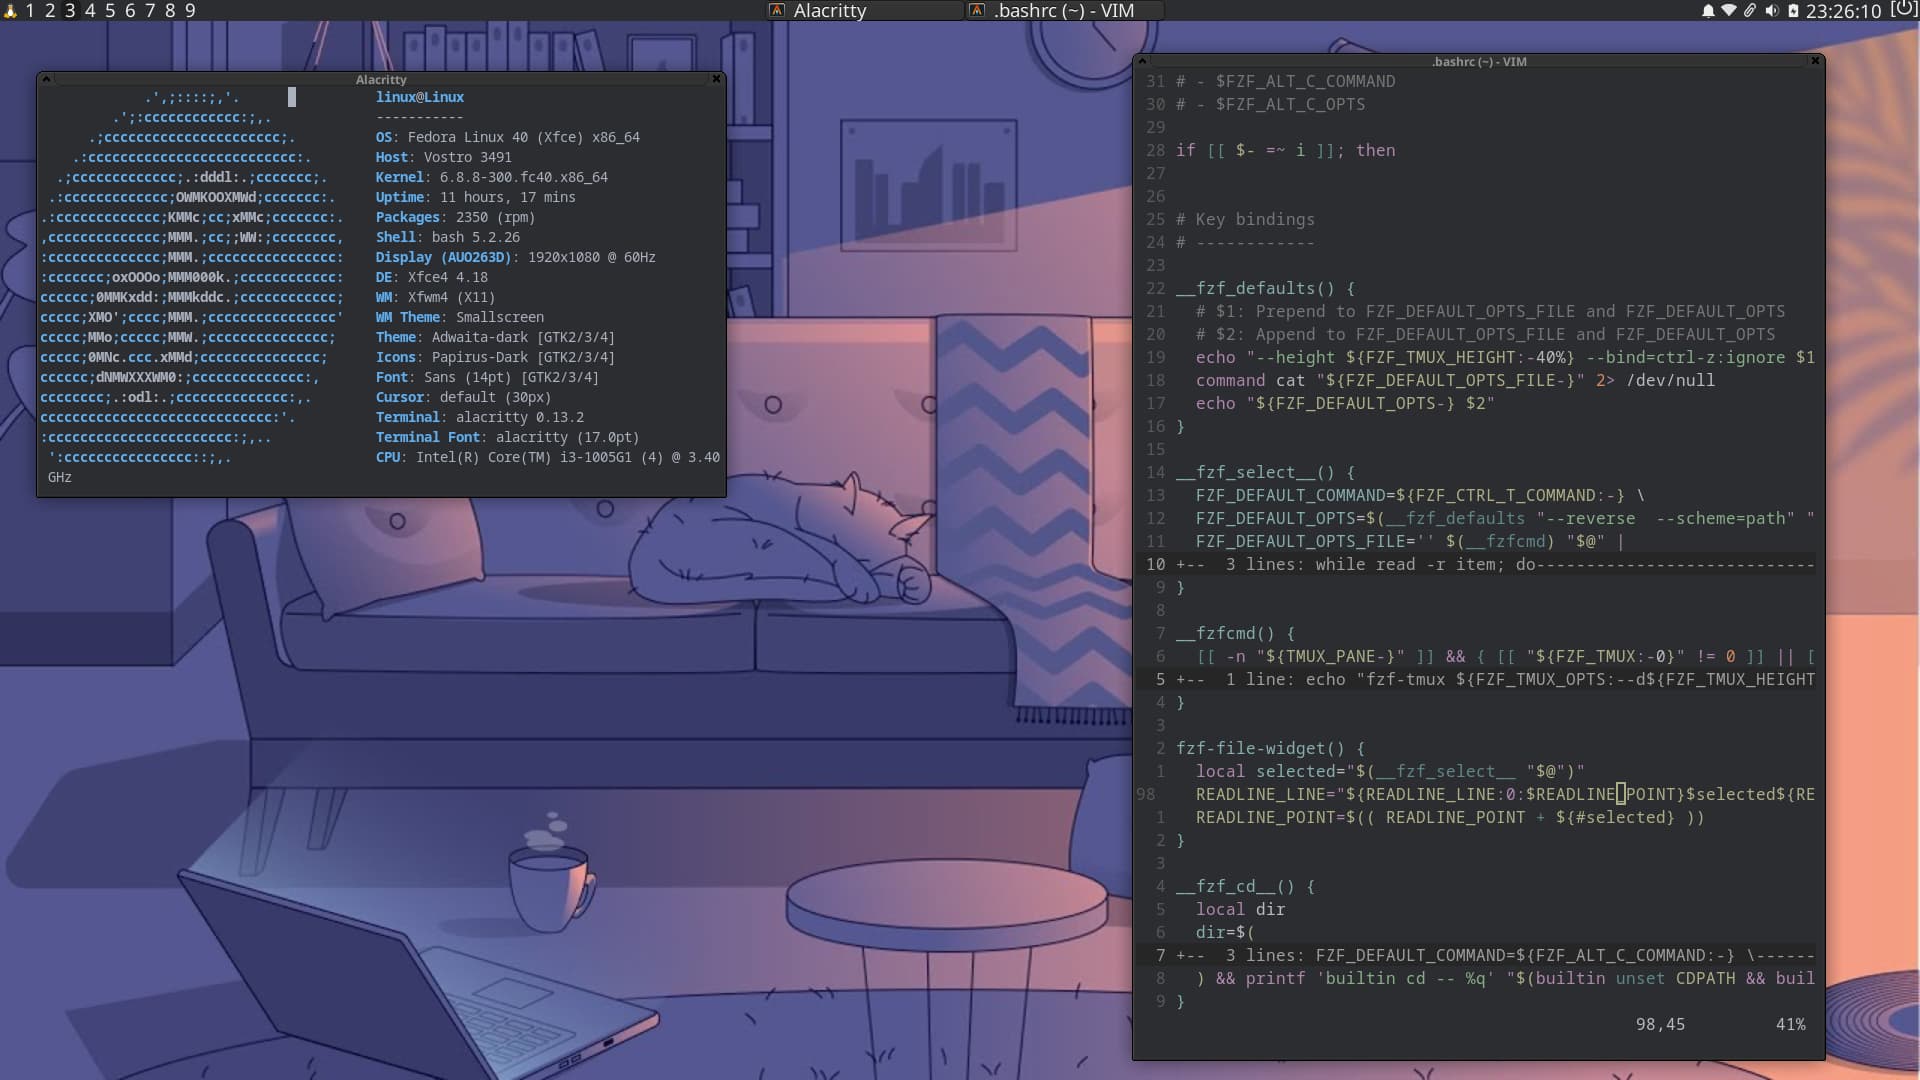Click the 'Display (AUO263D)' line
The width and height of the screenshot is (1920, 1080).
click(x=516, y=257)
